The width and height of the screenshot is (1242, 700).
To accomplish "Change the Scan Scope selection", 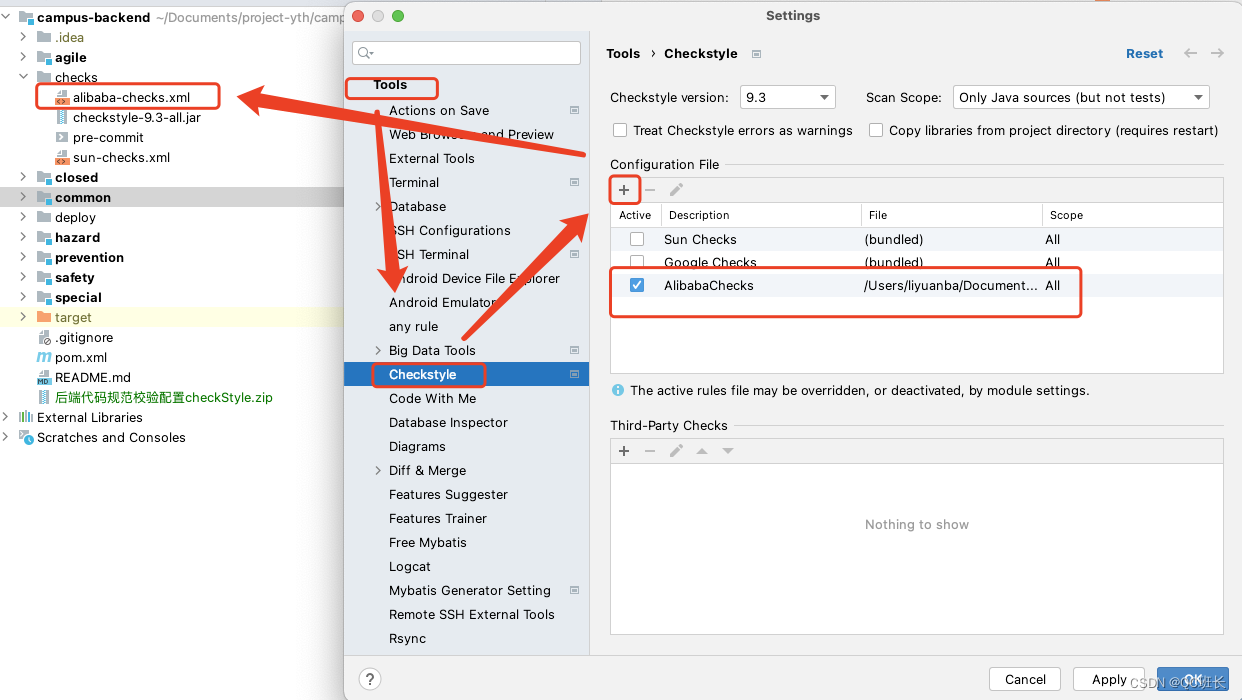I will click(x=1081, y=96).
